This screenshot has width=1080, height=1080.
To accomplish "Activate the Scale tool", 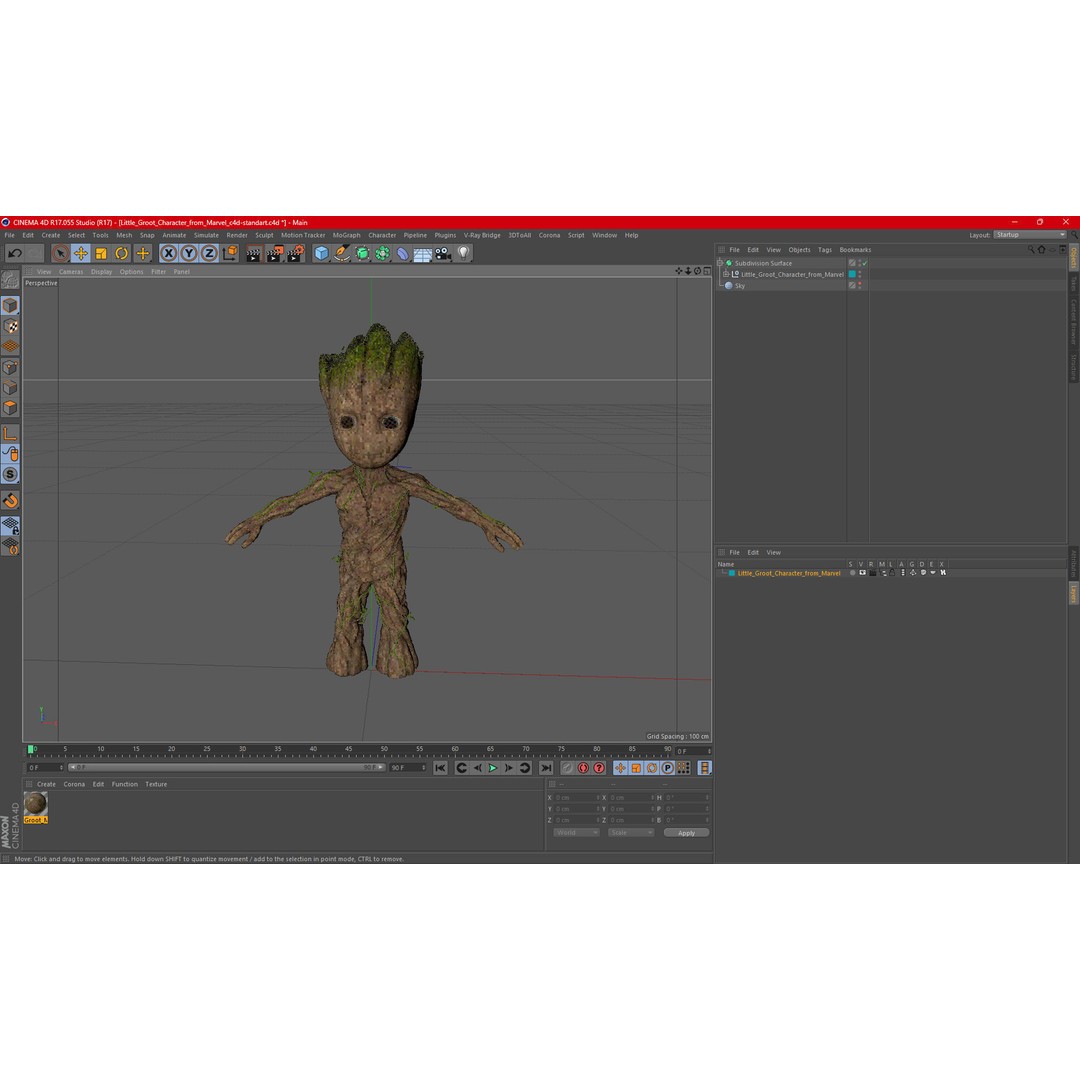I will tap(101, 253).
